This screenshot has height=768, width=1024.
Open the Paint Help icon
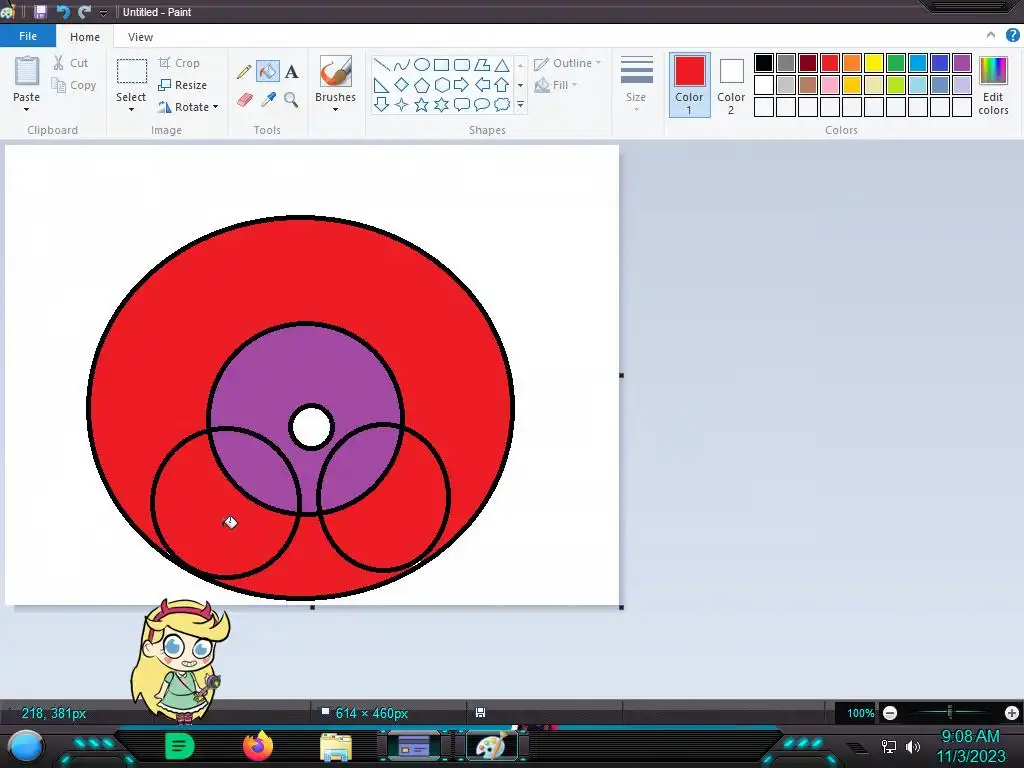point(1012,35)
